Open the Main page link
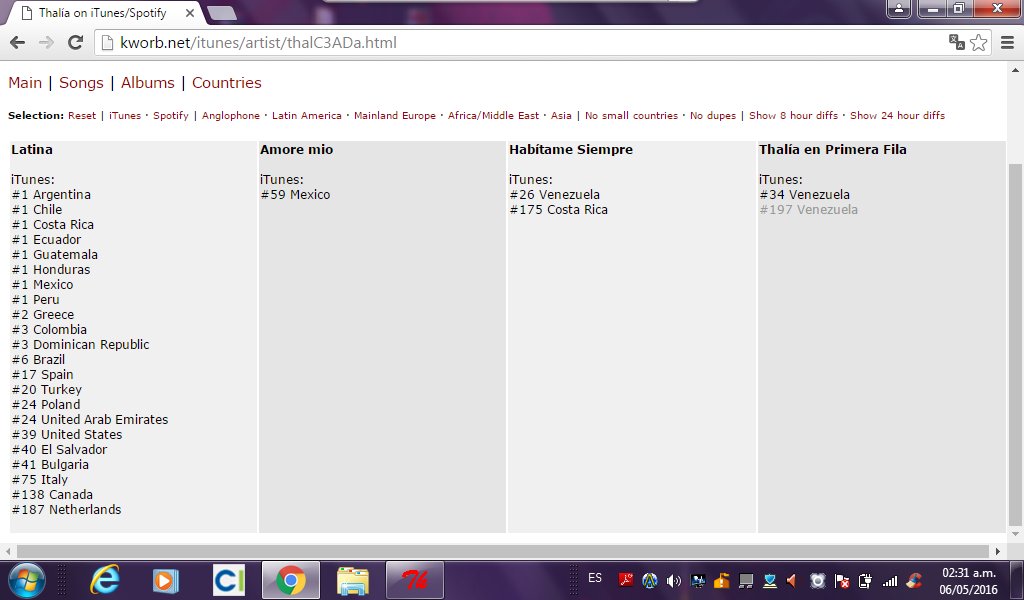Image resolution: width=1024 pixels, height=600 pixels. 25,83
